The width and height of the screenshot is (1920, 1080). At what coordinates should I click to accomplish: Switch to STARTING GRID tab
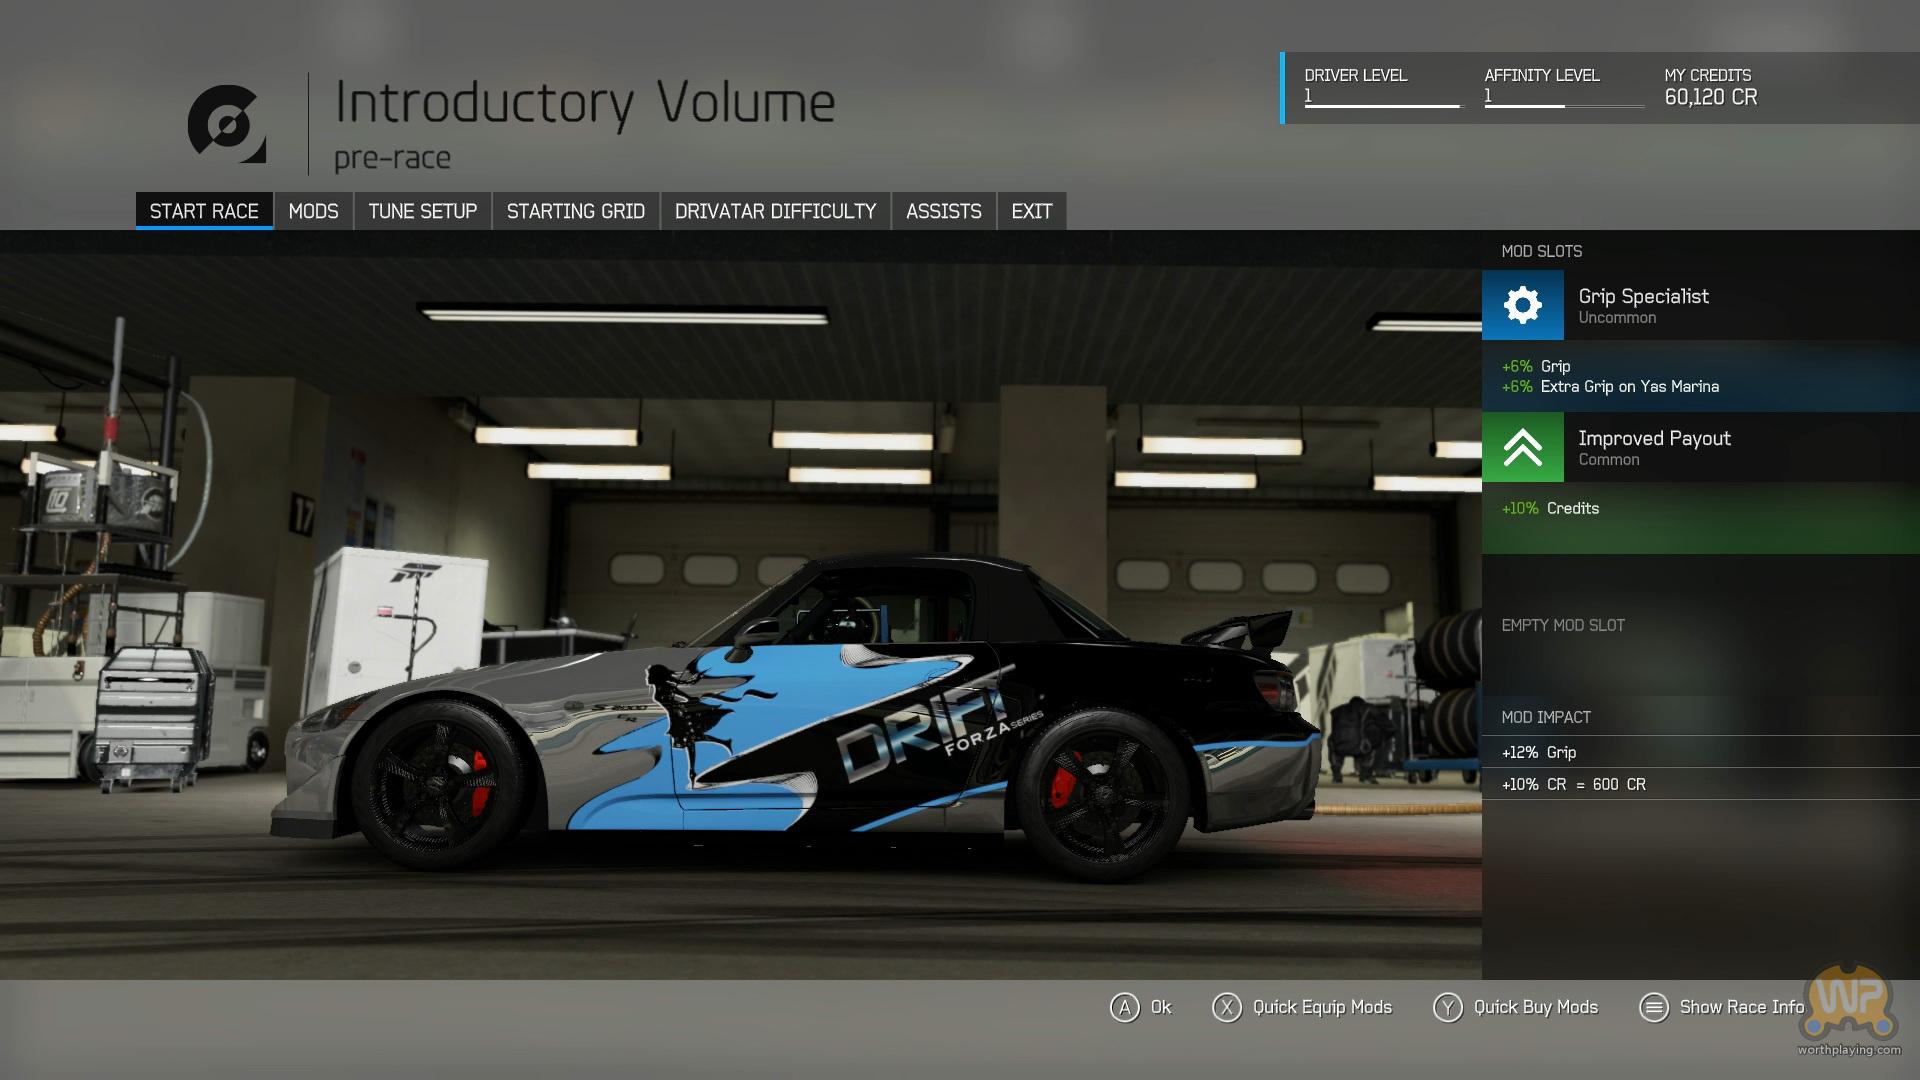pyautogui.click(x=575, y=211)
